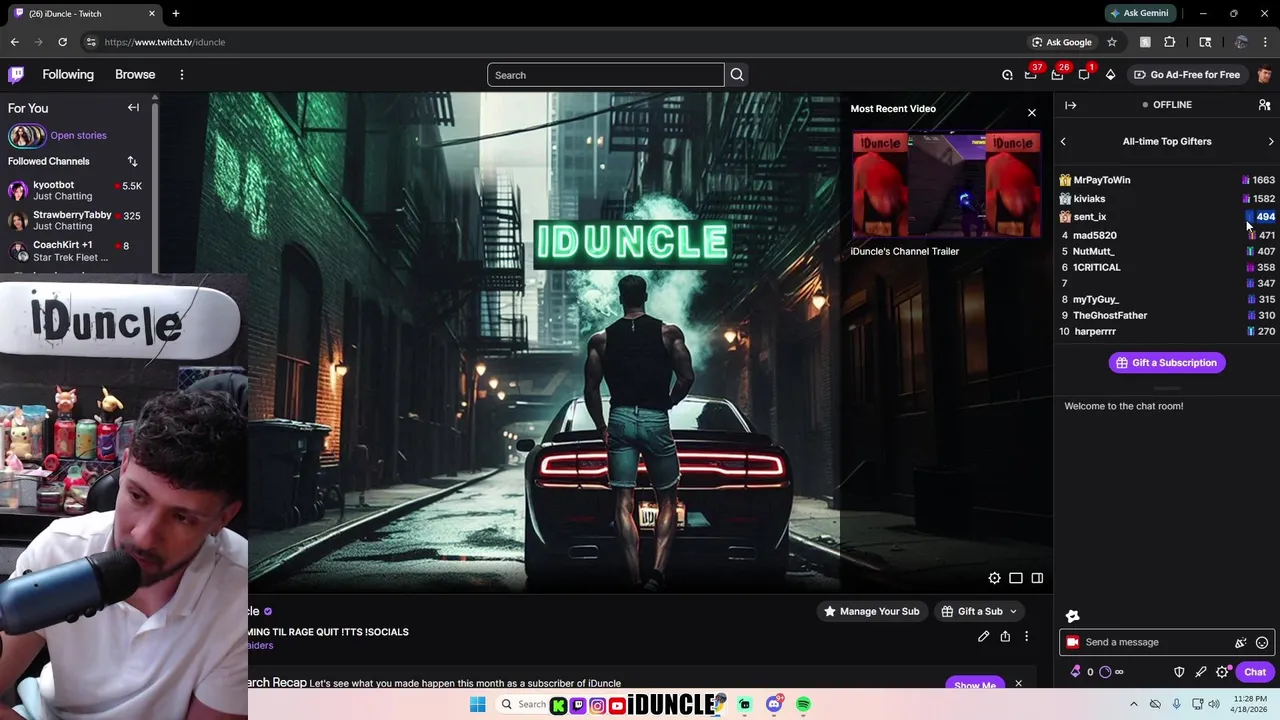Open CoachKirt +1 followed channel
Screen dimensions: 1280x720
click(x=76, y=251)
